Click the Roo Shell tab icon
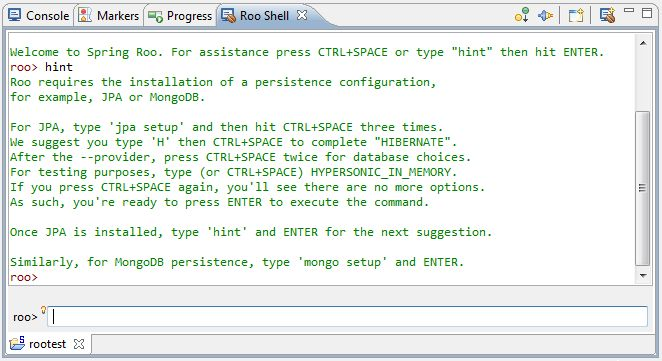The image size is (662, 361). (x=228, y=16)
